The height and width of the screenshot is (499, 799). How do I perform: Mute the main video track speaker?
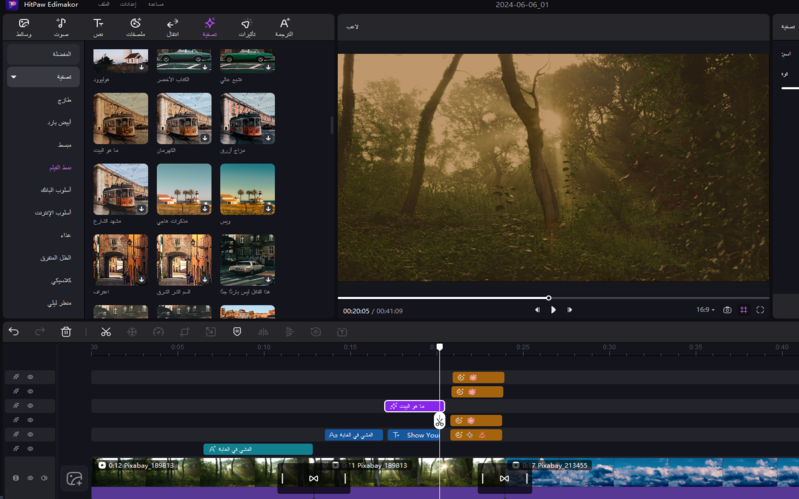click(x=44, y=478)
